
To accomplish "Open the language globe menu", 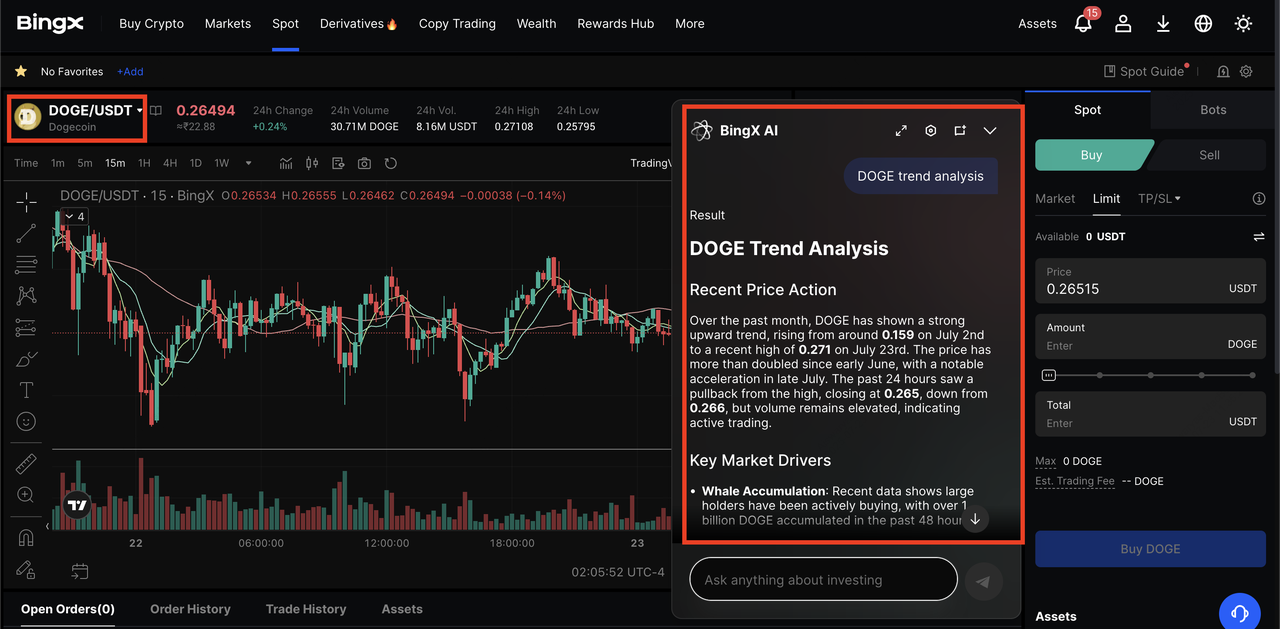I will point(1203,23).
